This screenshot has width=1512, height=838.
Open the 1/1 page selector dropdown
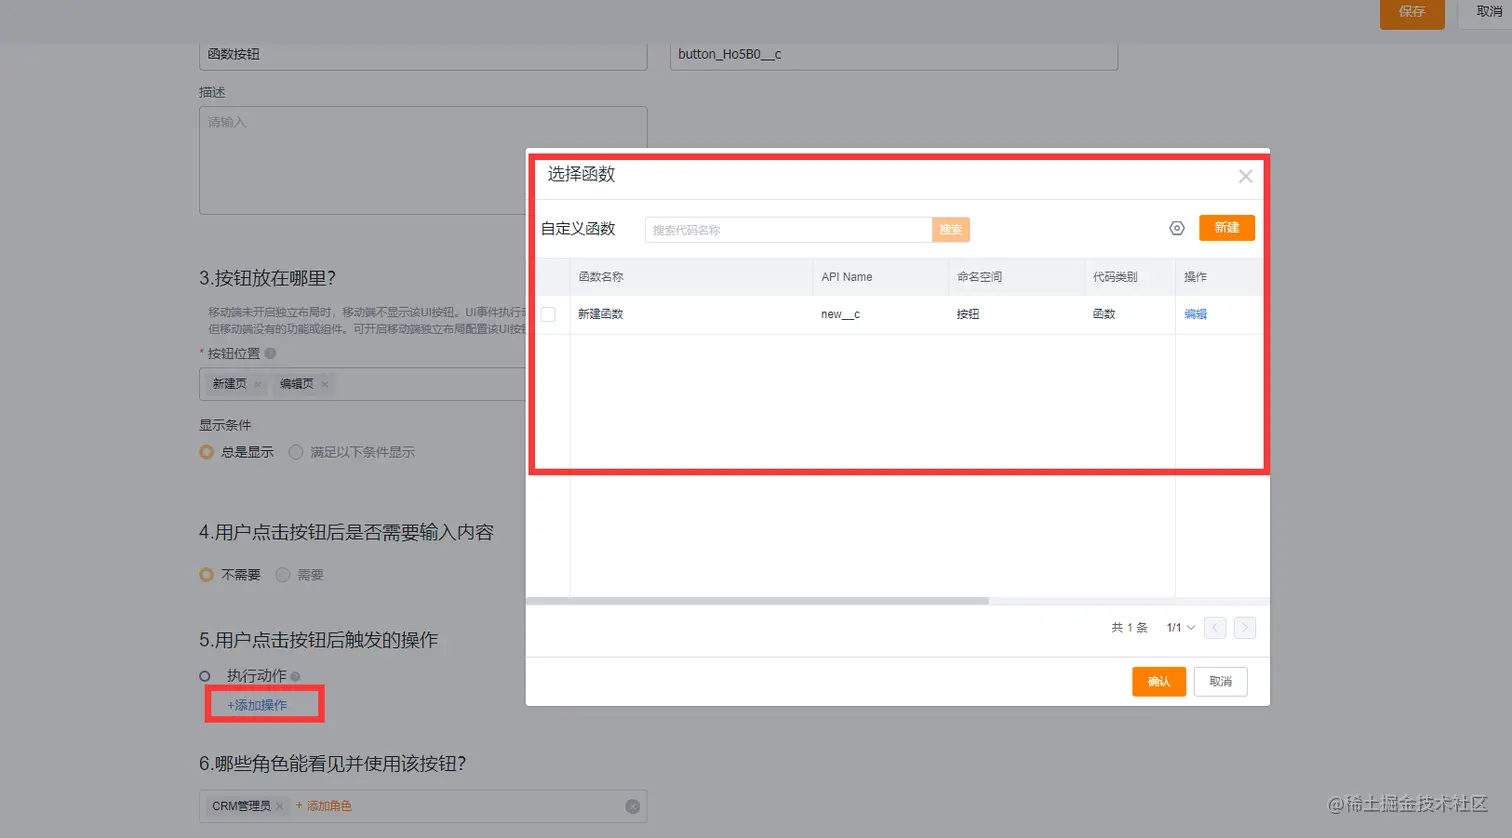[x=1181, y=628]
